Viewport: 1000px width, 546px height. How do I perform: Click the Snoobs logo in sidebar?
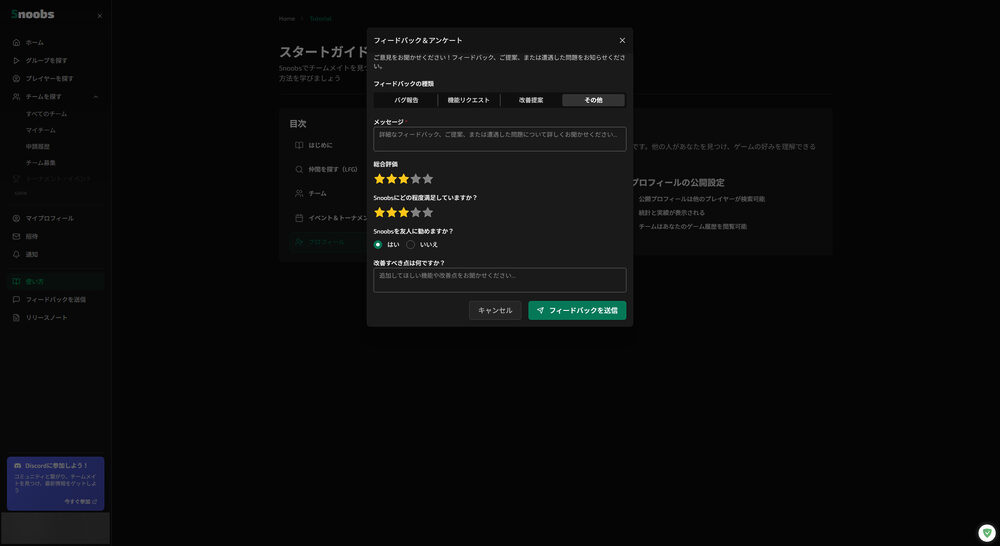pos(33,14)
